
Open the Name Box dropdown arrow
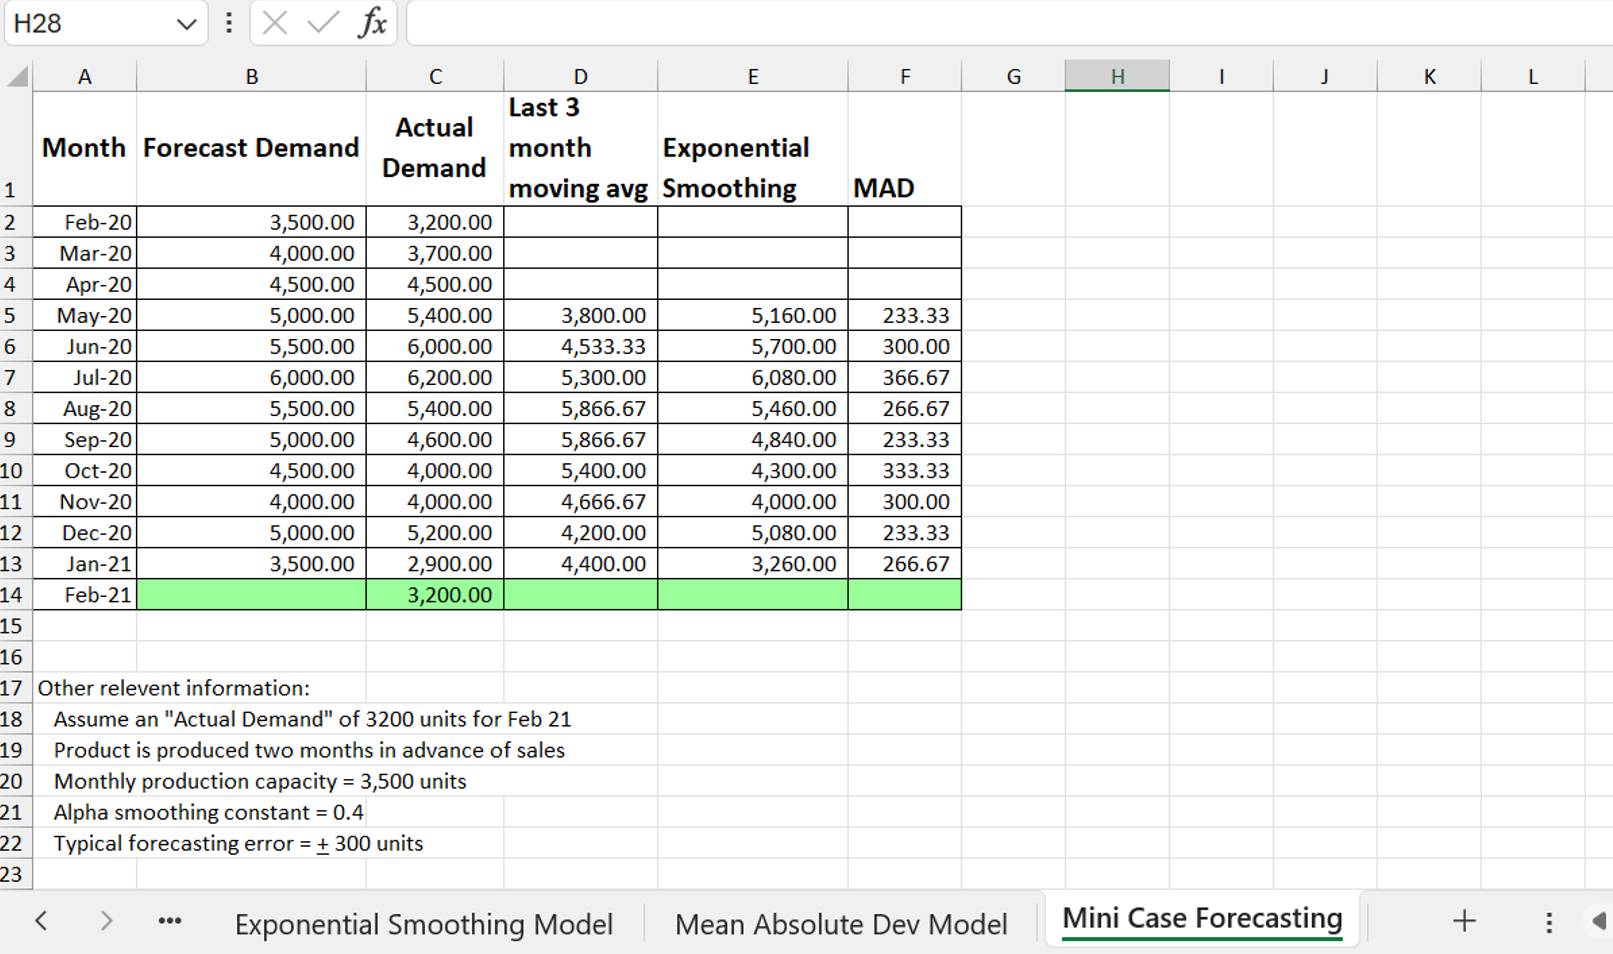(186, 23)
